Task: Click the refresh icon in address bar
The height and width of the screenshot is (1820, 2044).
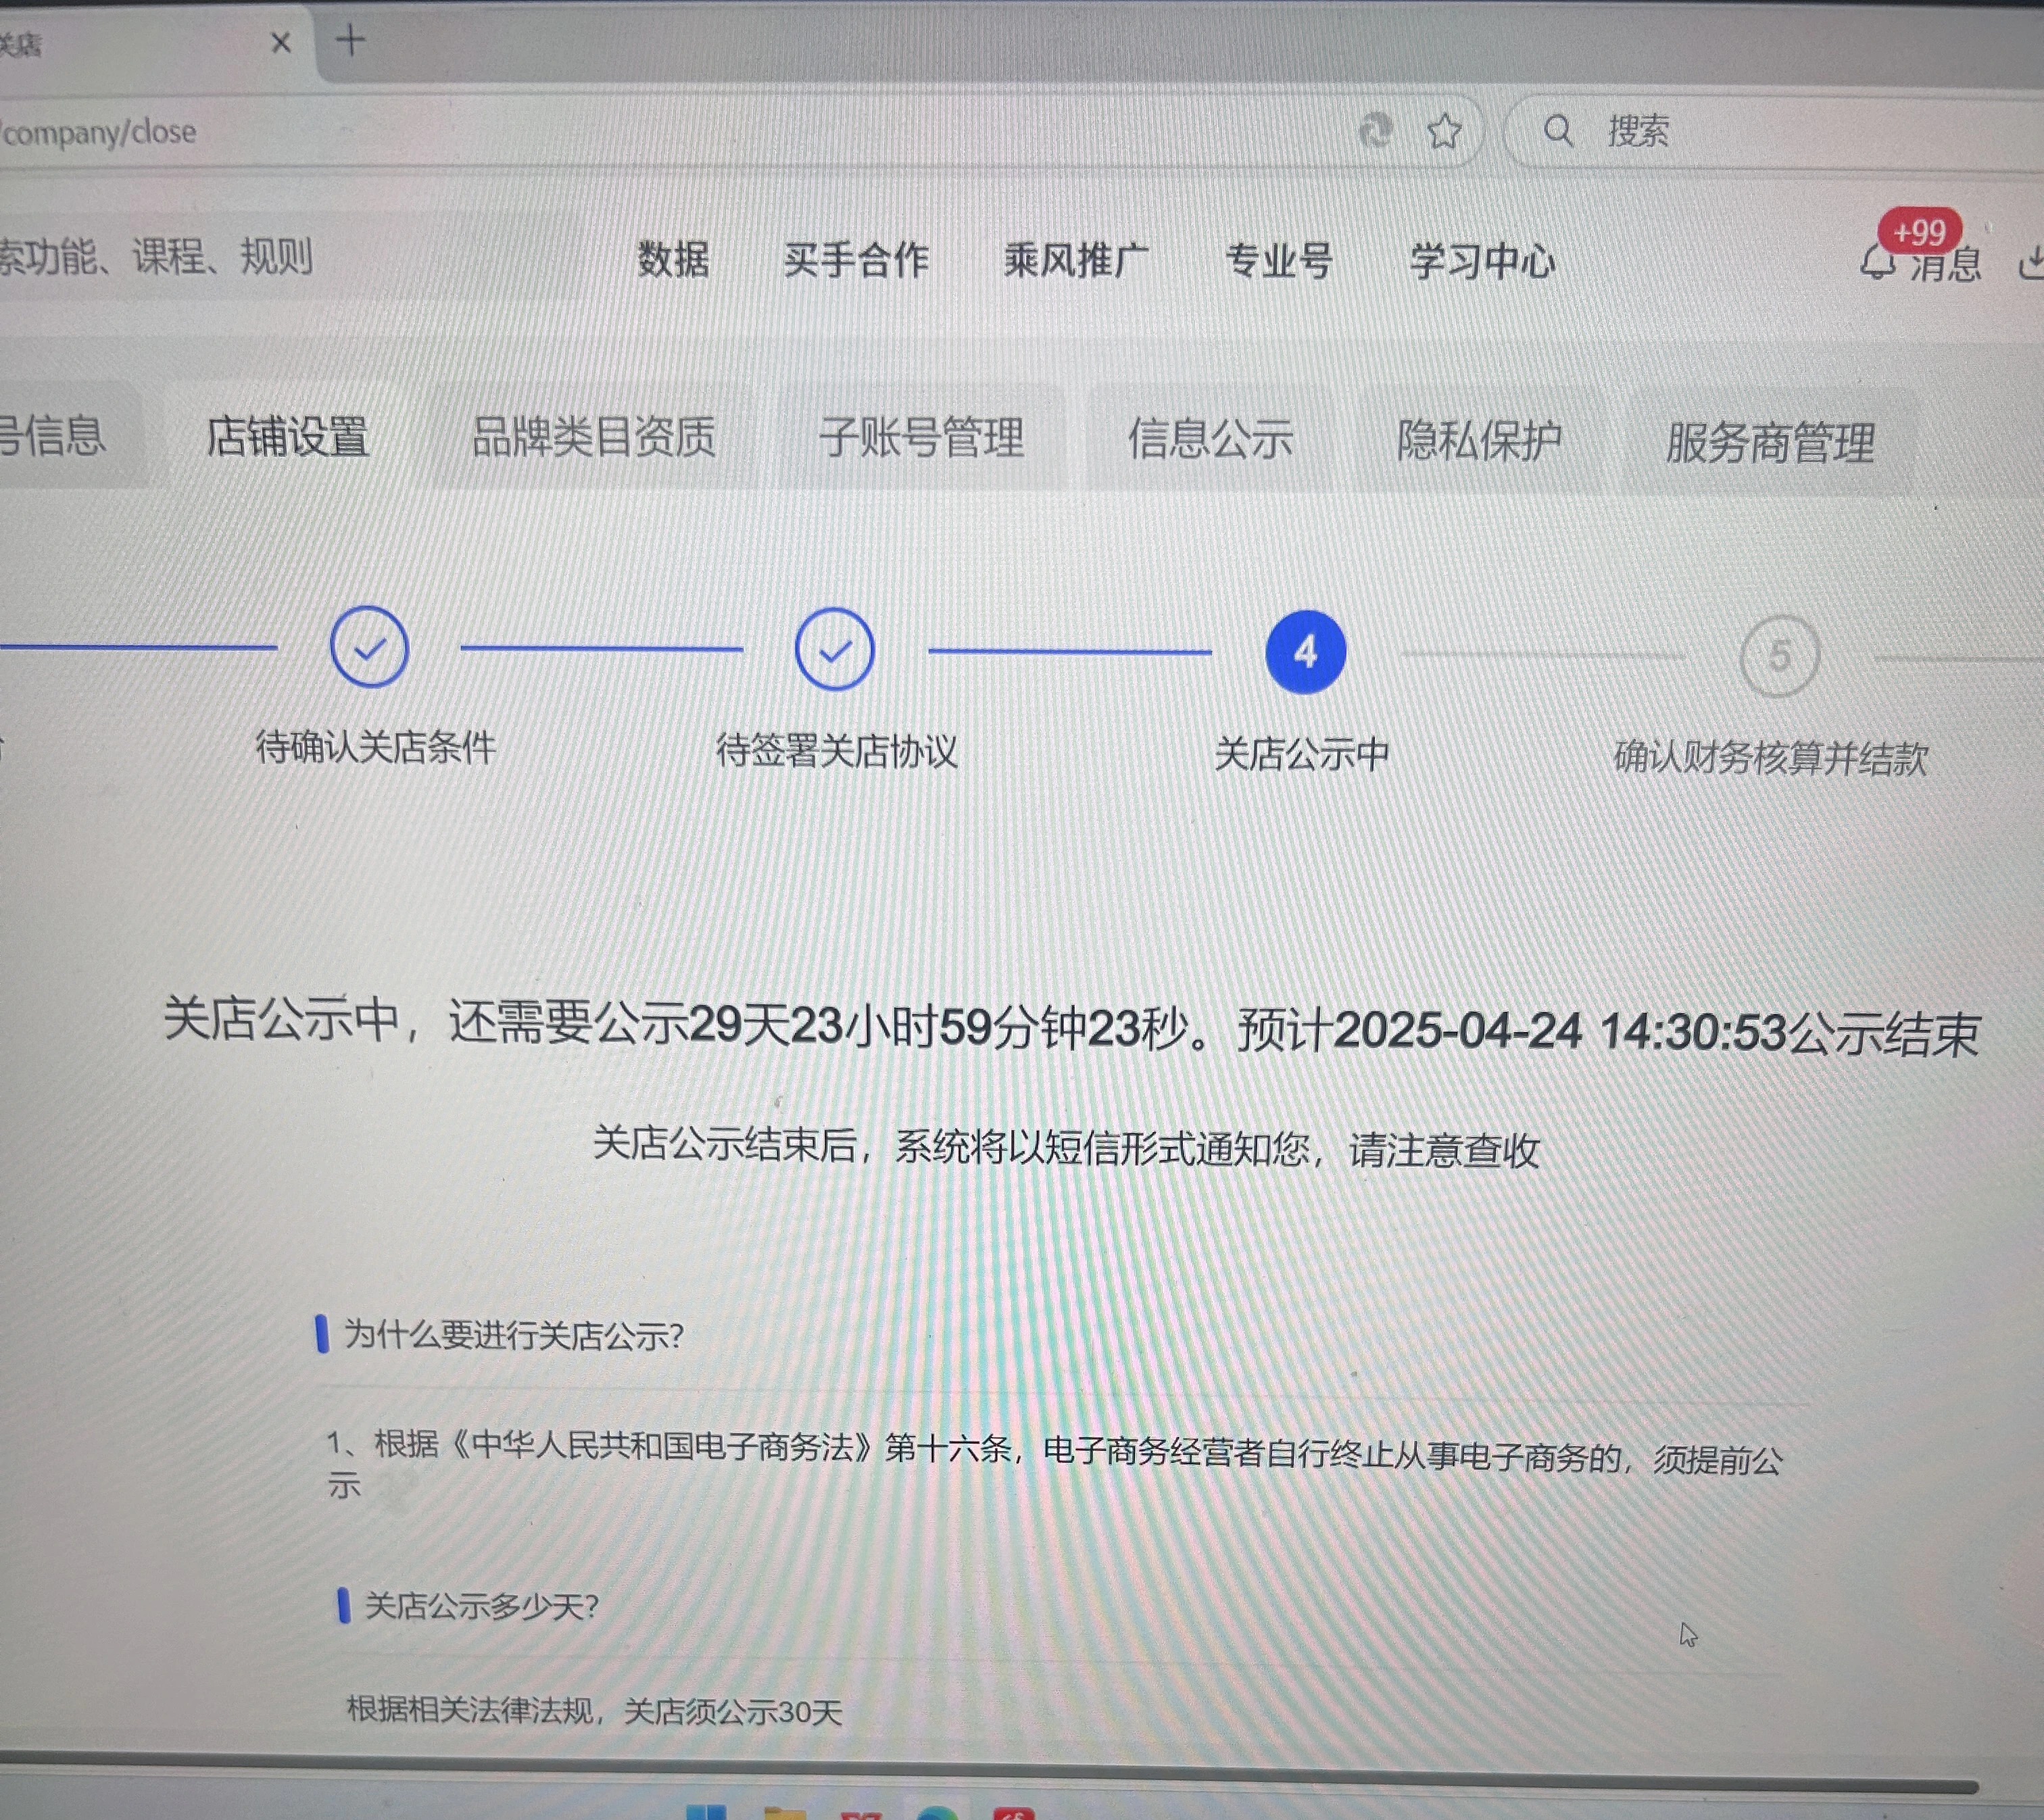Action: coord(1376,130)
